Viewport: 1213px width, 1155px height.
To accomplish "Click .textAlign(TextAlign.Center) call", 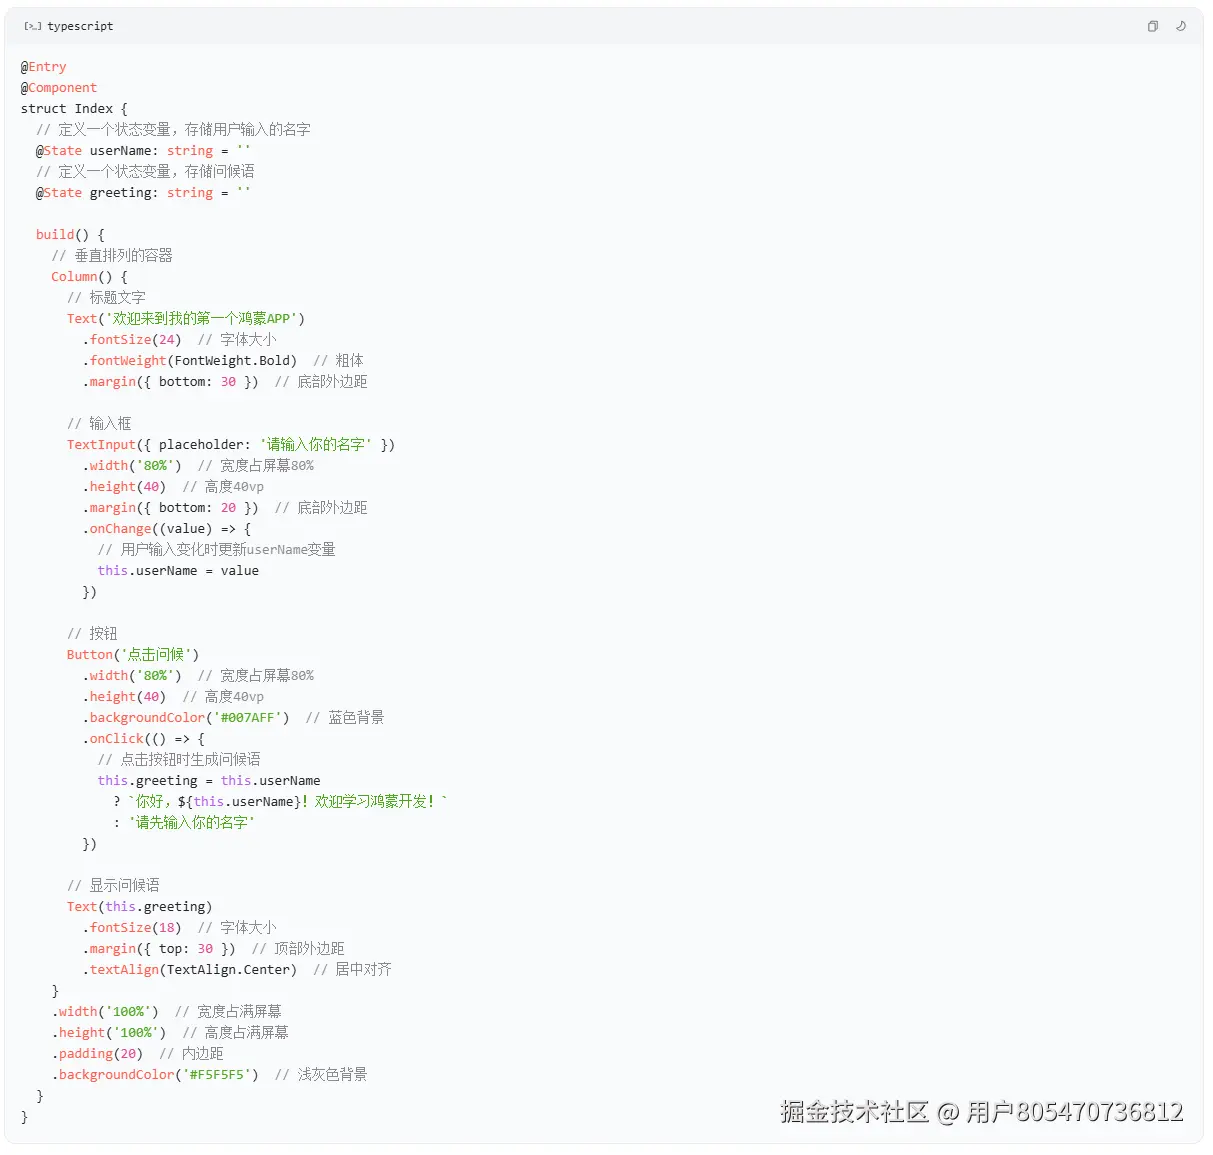I will 190,970.
